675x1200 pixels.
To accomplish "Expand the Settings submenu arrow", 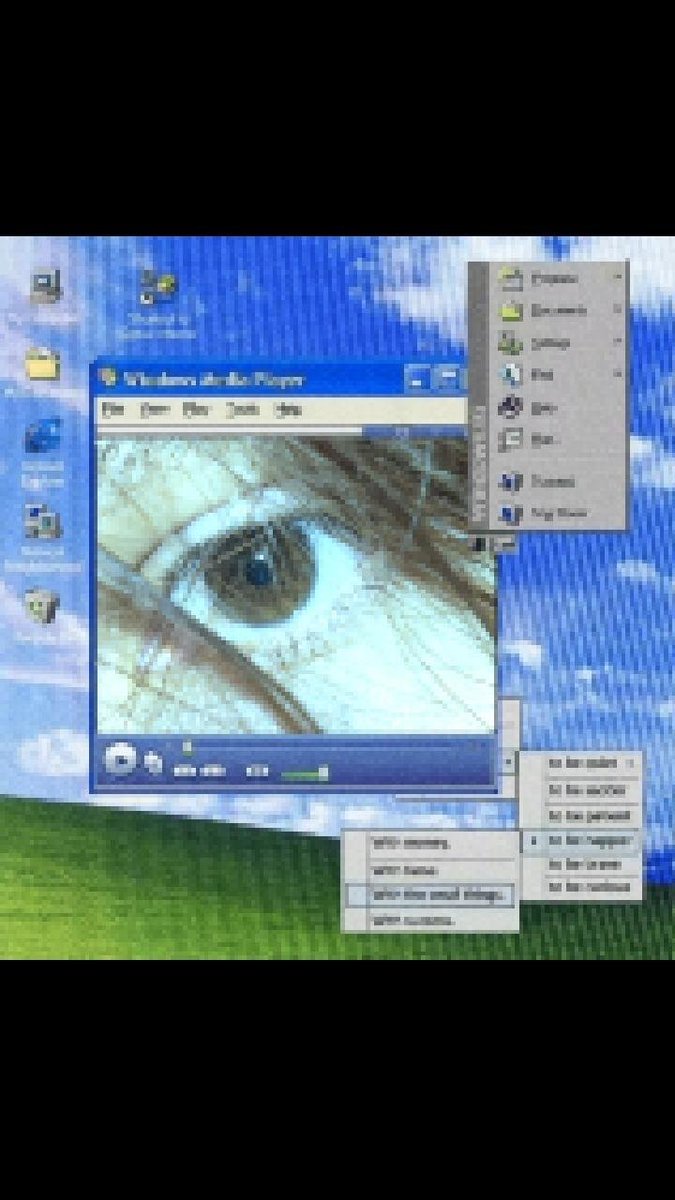I will tap(617, 343).
